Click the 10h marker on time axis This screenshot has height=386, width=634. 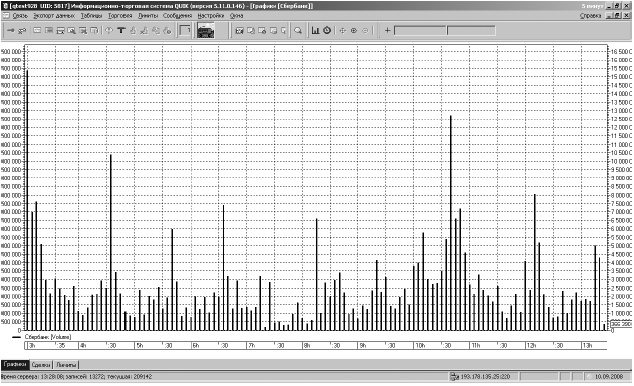tap(420, 346)
